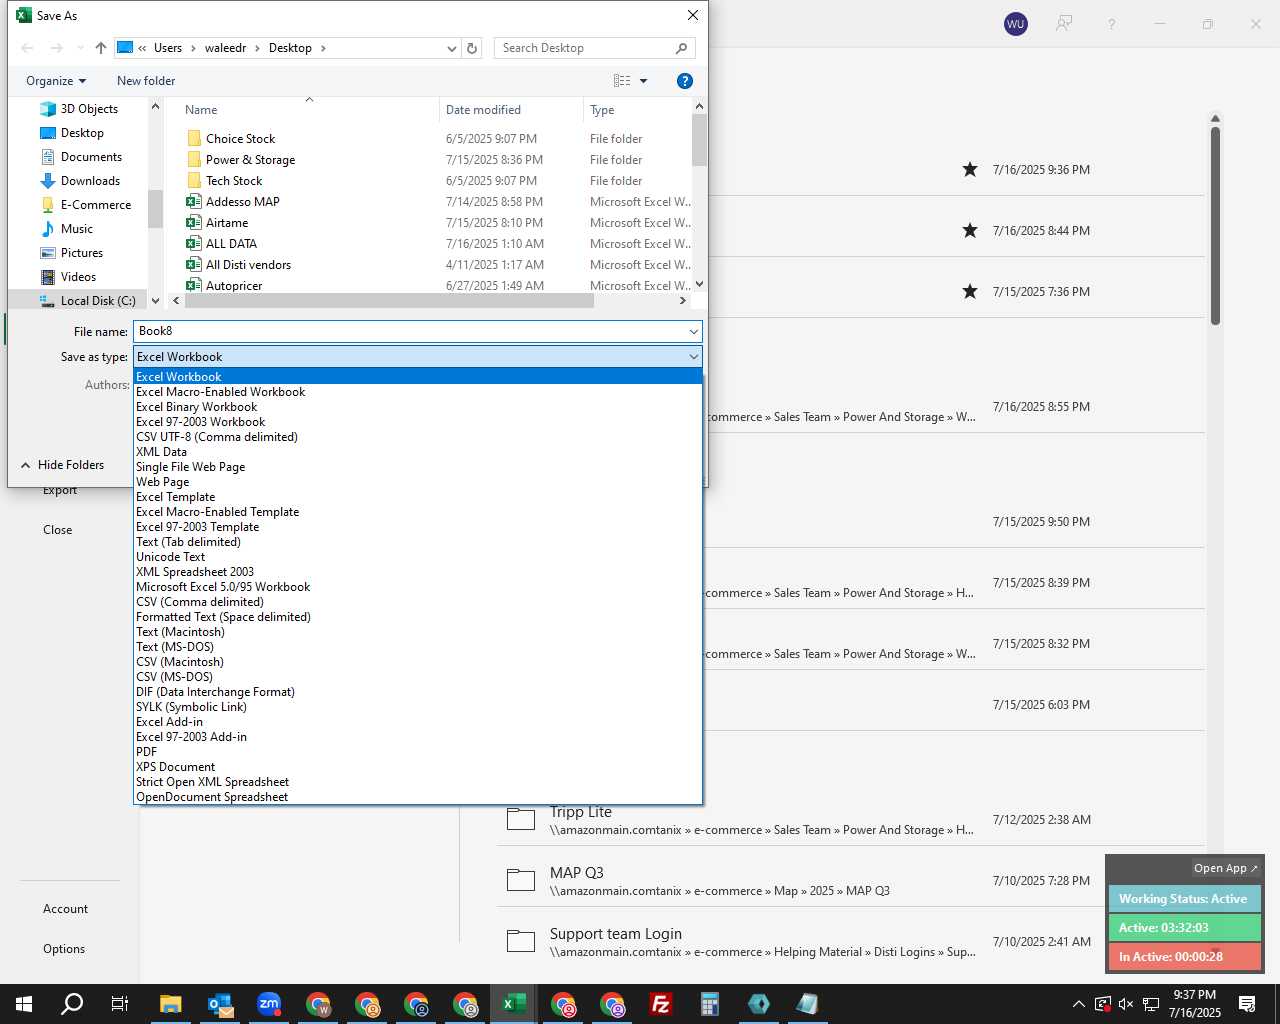Open the view options dropdown arrow
The width and height of the screenshot is (1280, 1024).
pyautogui.click(x=643, y=81)
